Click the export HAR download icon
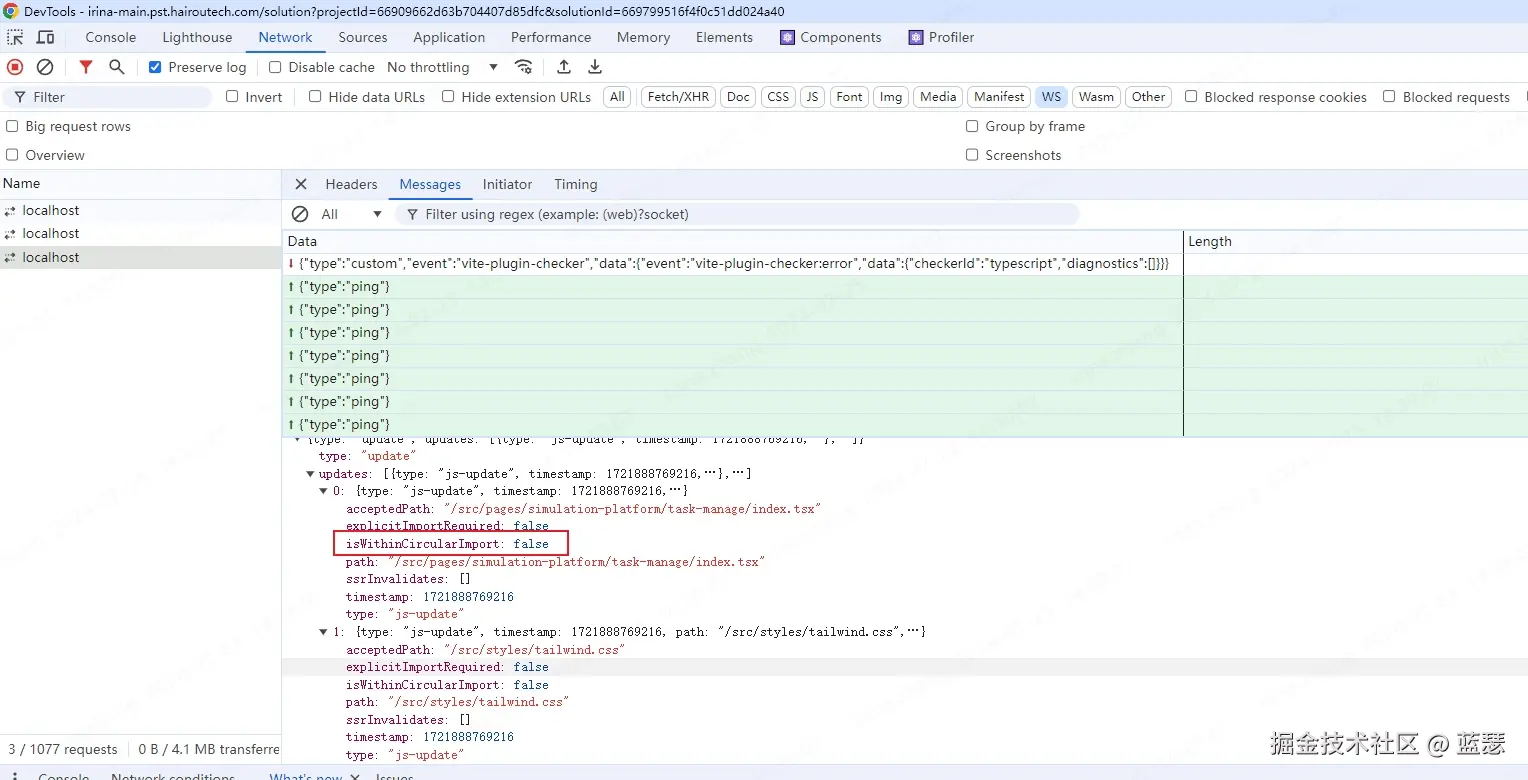 (595, 67)
